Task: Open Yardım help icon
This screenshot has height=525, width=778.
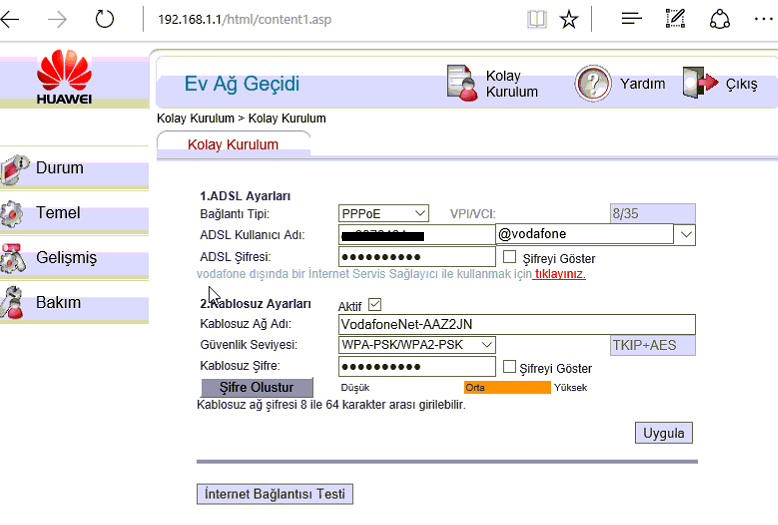Action: pos(592,84)
